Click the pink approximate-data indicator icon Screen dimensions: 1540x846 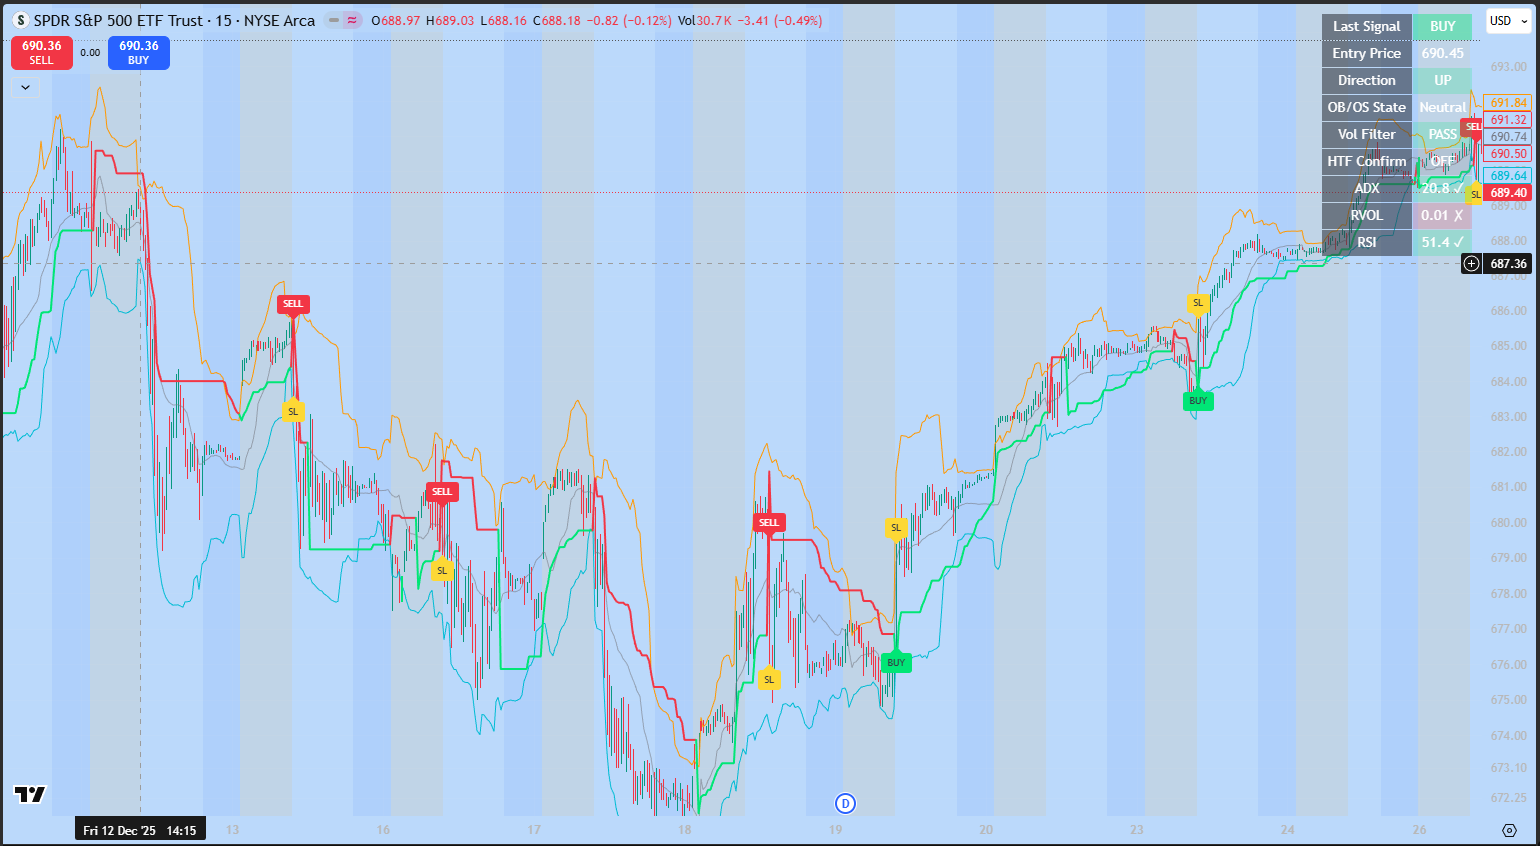coord(352,20)
